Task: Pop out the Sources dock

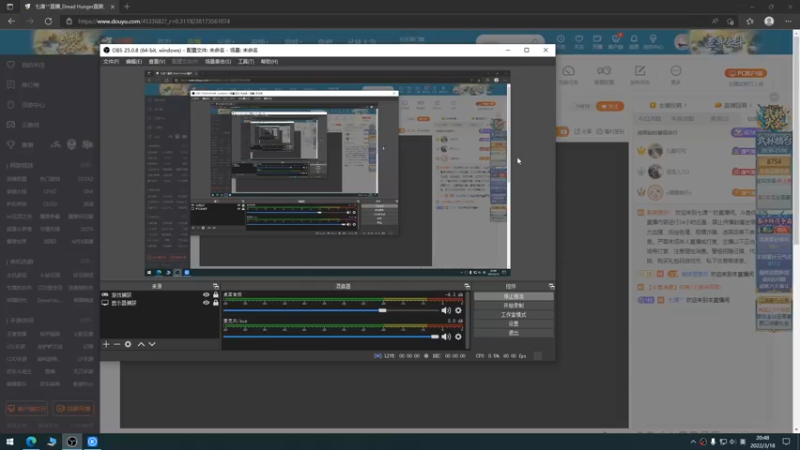Action: [x=216, y=286]
